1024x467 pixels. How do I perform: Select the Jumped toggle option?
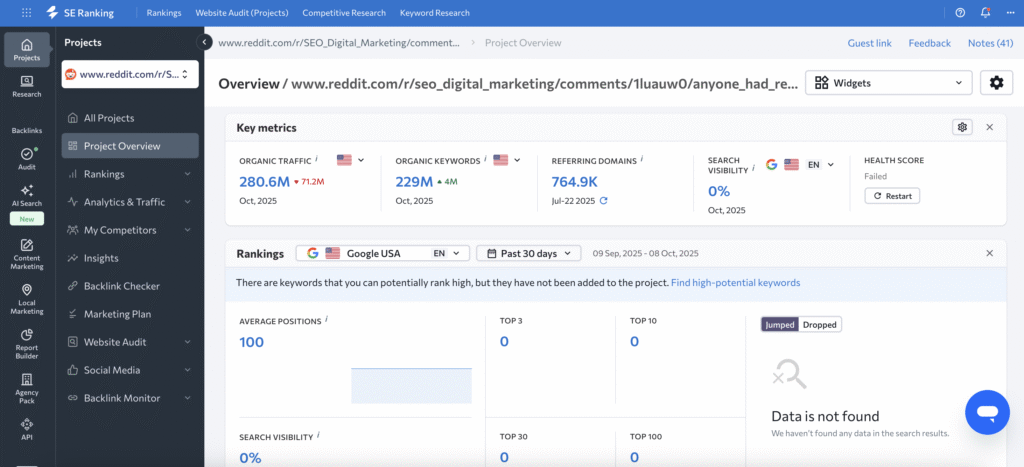[x=780, y=324]
